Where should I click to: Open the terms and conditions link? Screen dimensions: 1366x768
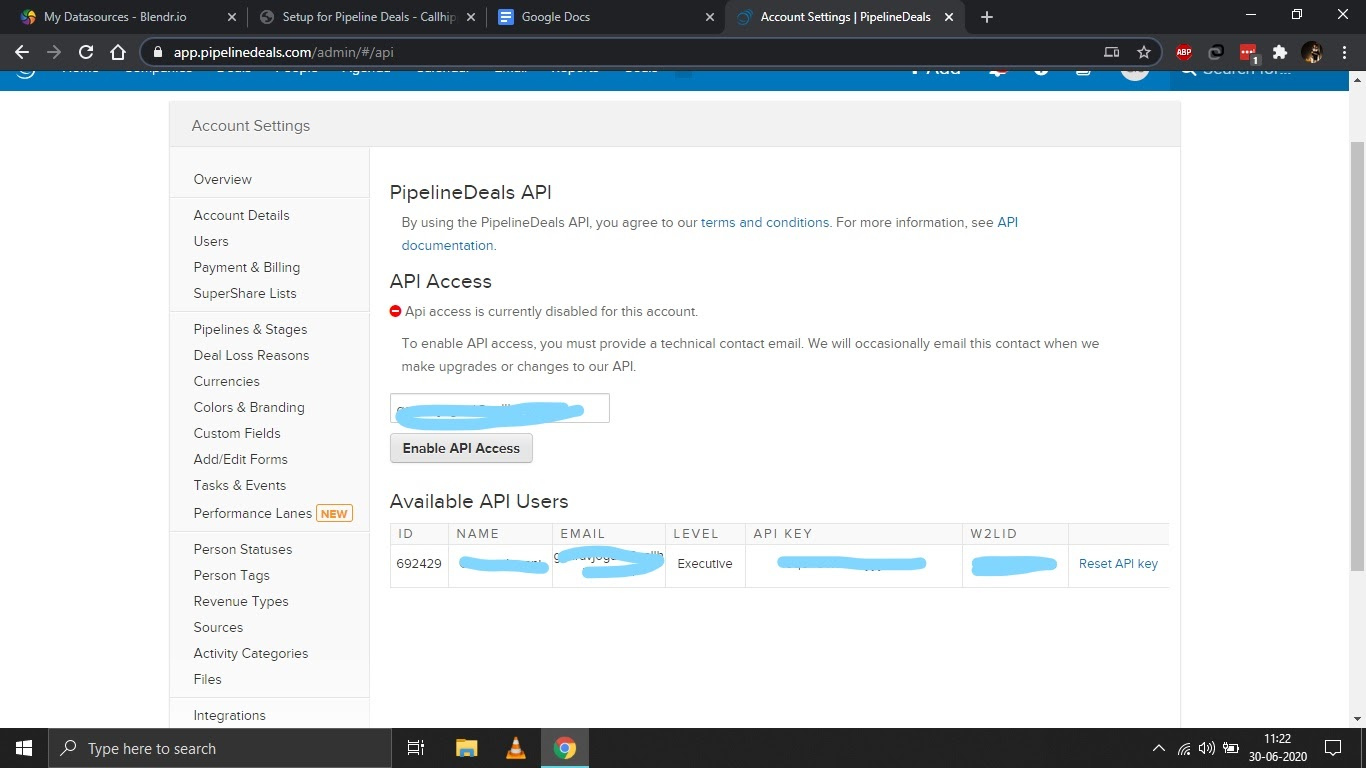pyautogui.click(x=765, y=222)
